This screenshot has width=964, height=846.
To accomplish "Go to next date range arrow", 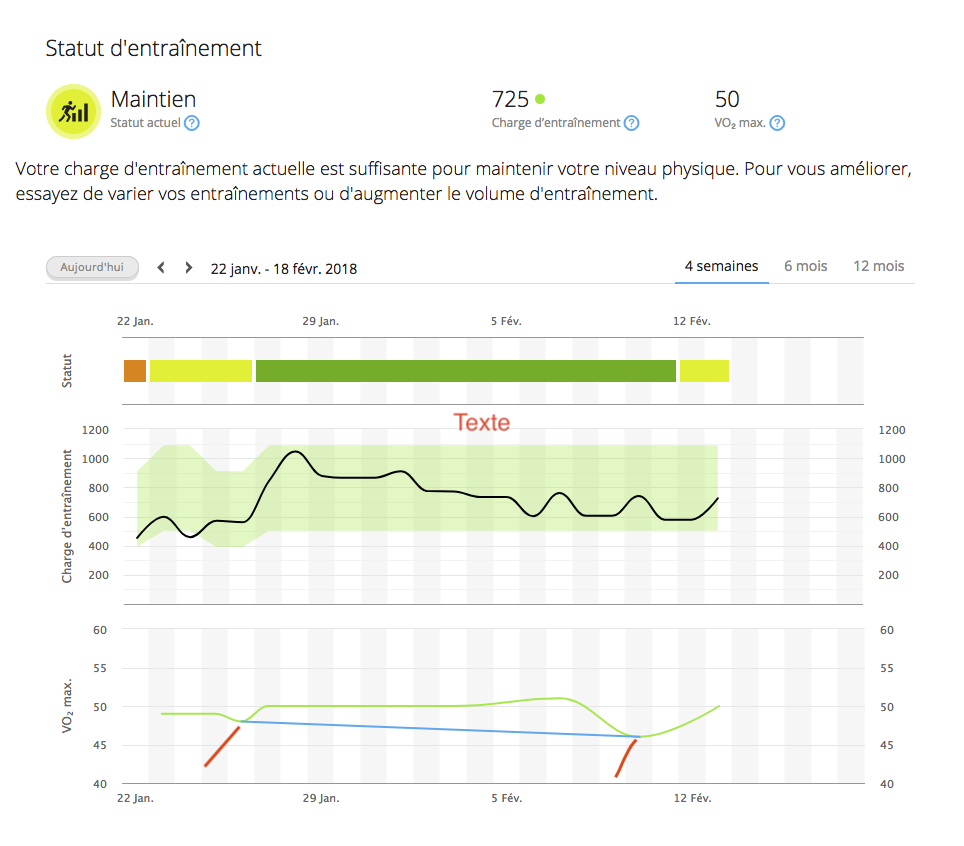I will tap(188, 268).
